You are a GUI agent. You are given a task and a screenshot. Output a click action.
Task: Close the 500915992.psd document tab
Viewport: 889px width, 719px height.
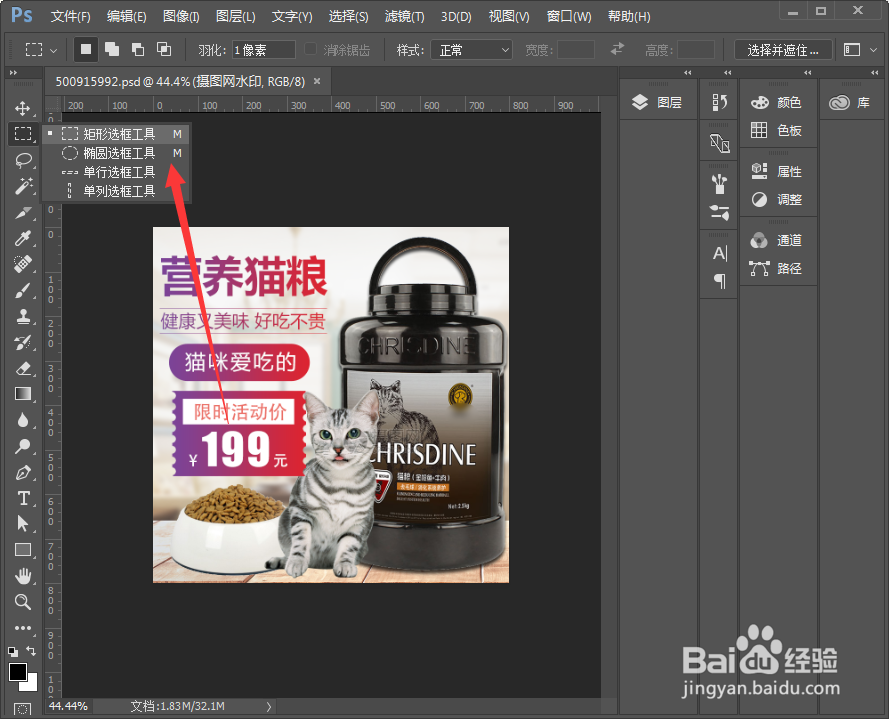click(317, 81)
